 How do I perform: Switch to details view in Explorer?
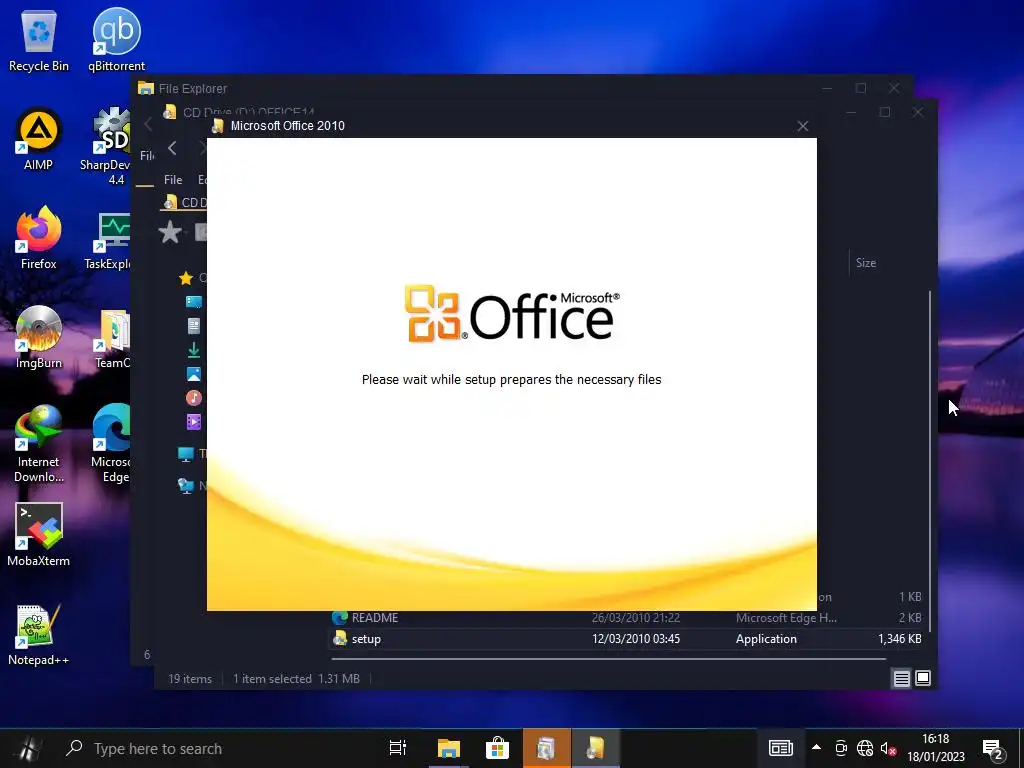pyautogui.click(x=901, y=679)
